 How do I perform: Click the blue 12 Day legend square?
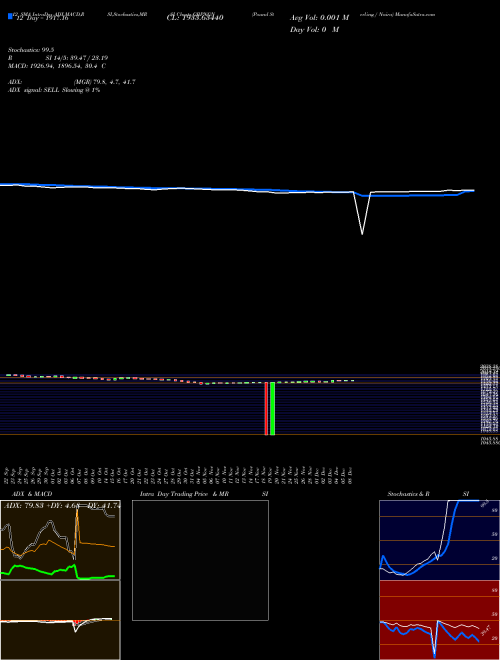point(10,16)
